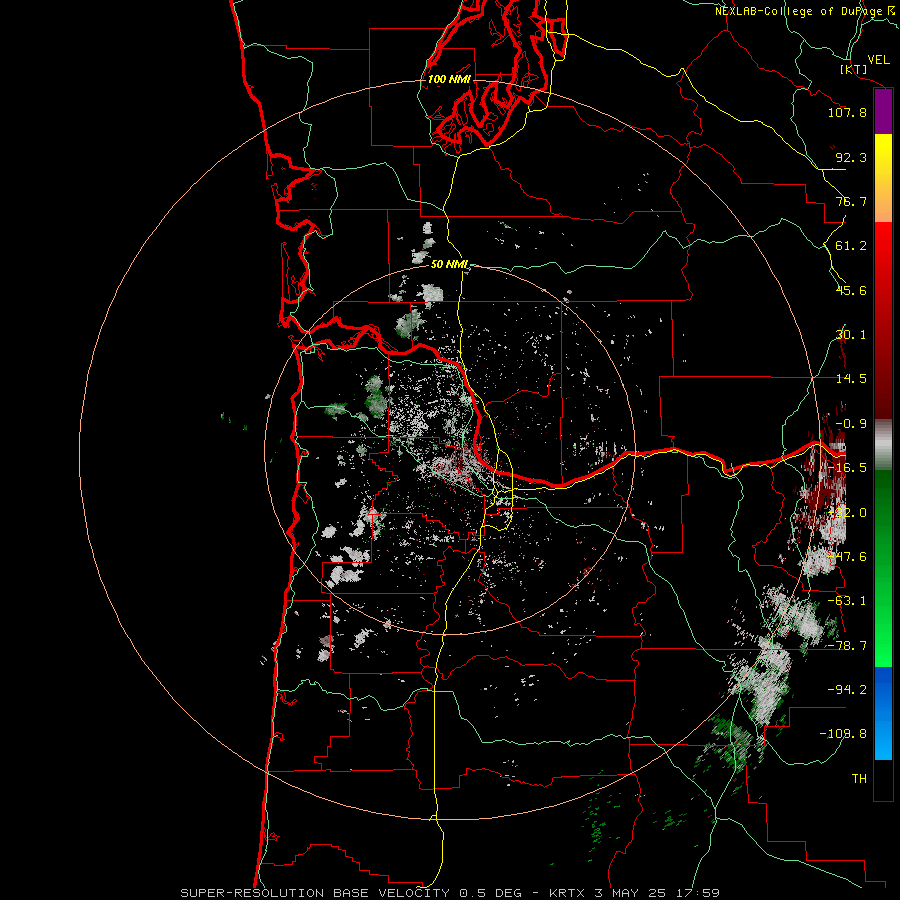
Task: Pick the purple segment of velocity color bar
Action: [x=883, y=112]
